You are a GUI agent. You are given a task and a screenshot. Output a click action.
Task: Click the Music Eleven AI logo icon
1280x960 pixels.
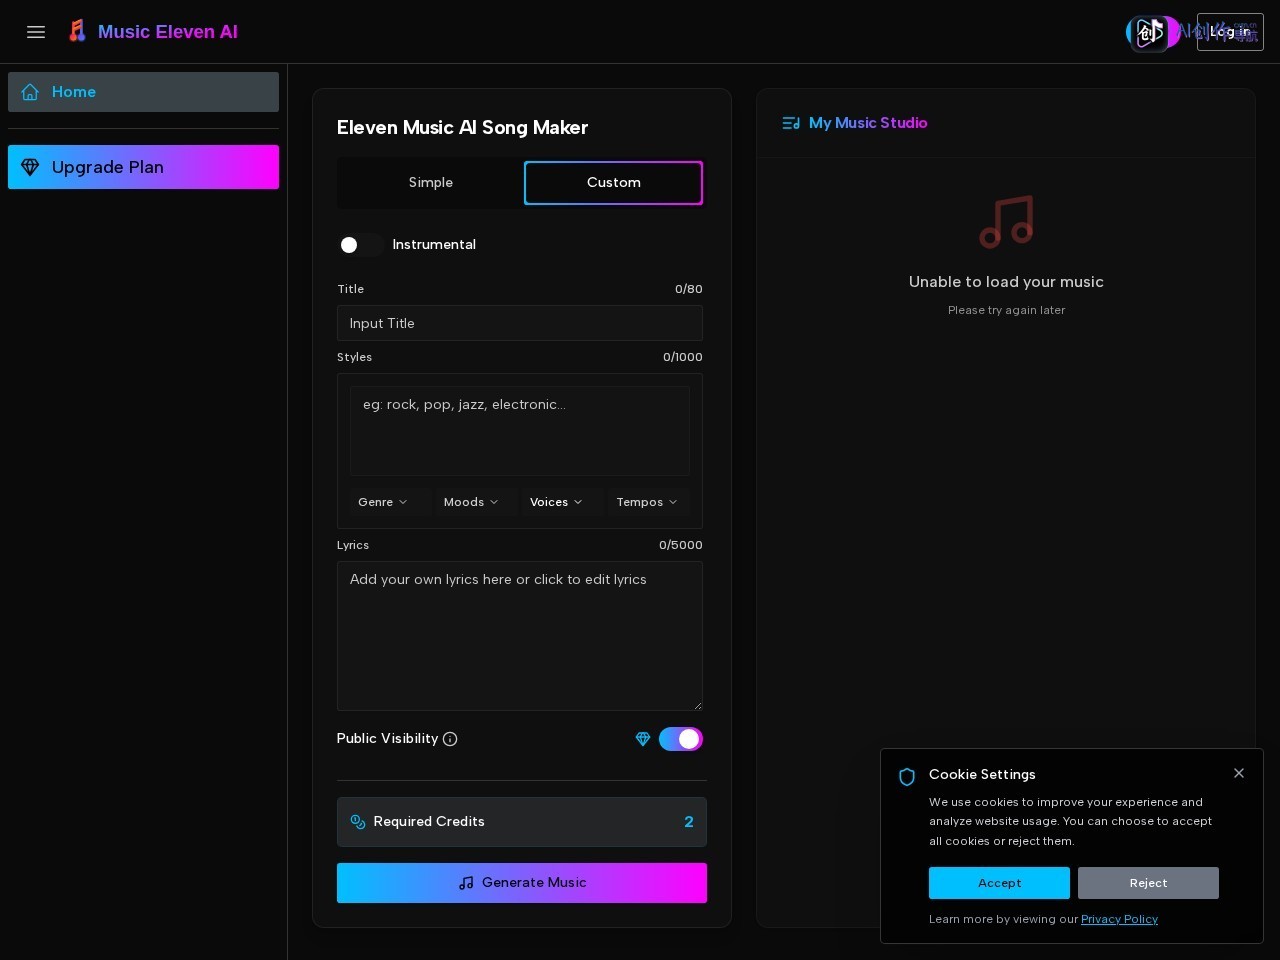click(77, 31)
